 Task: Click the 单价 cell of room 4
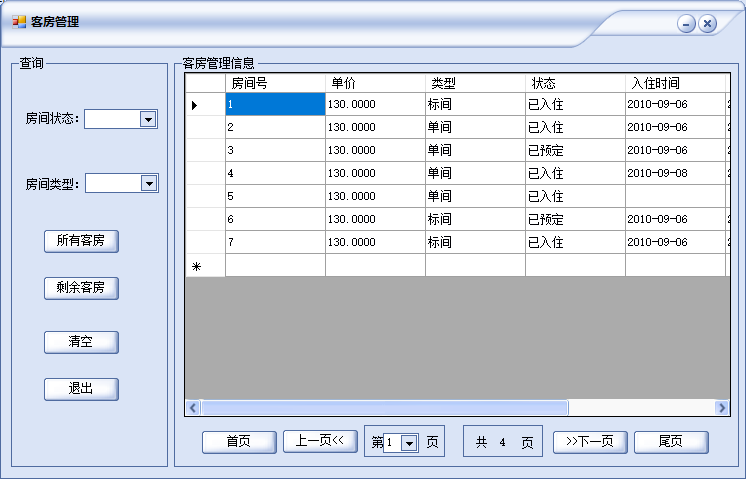click(x=375, y=173)
